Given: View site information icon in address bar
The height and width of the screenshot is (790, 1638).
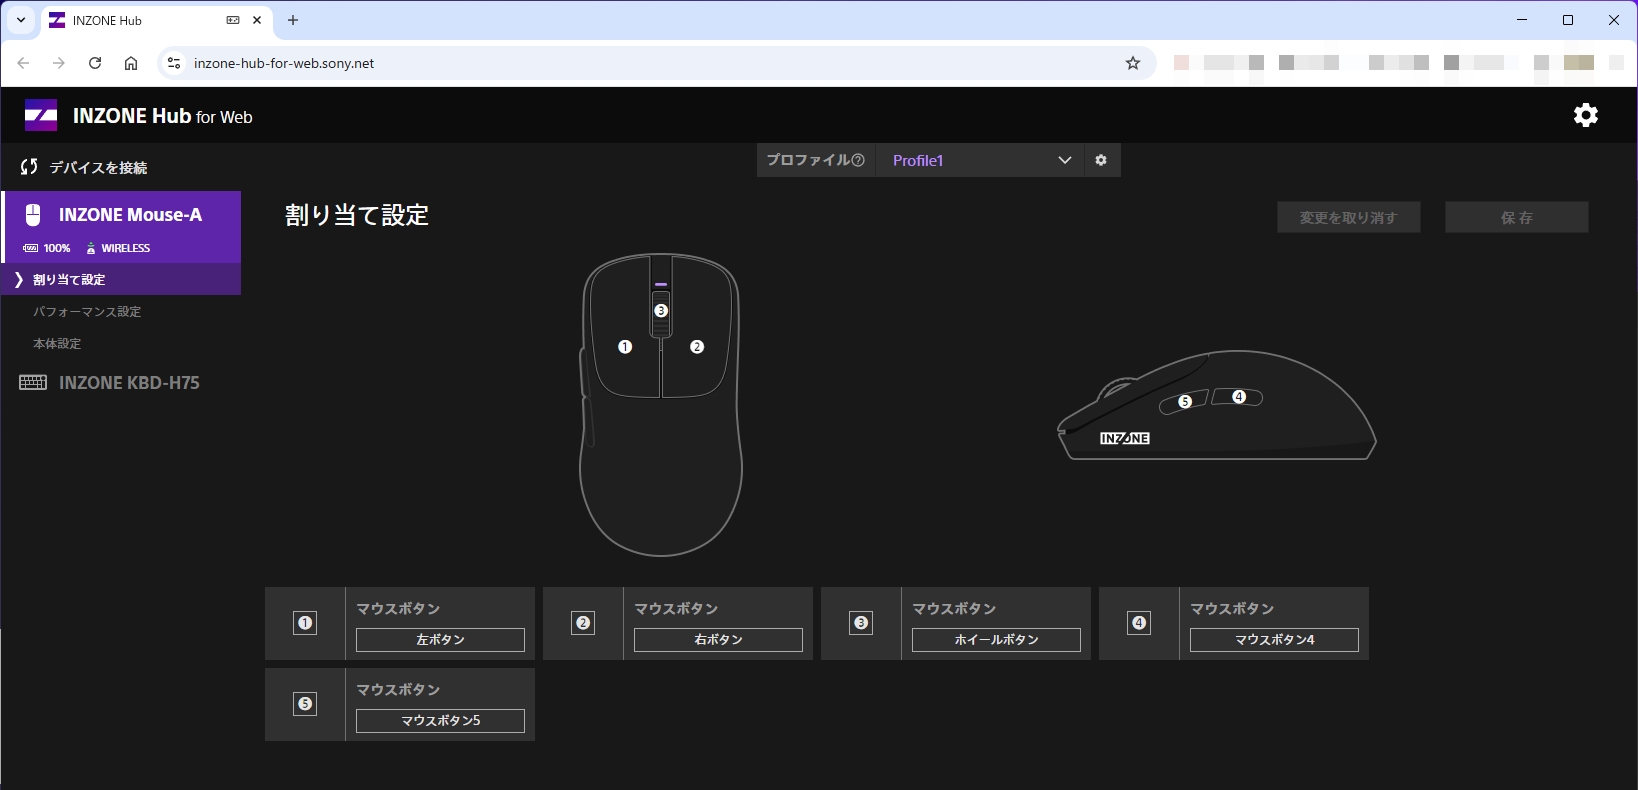Looking at the screenshot, I should pos(174,63).
